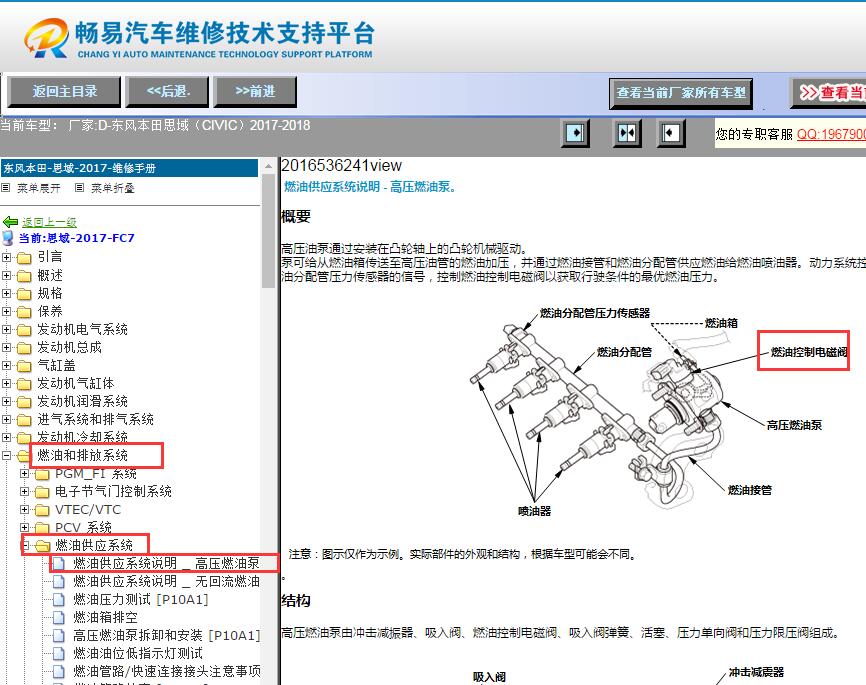This screenshot has height=685, width=866.
Task: Expand the 规格 folder
Action: tap(7, 293)
